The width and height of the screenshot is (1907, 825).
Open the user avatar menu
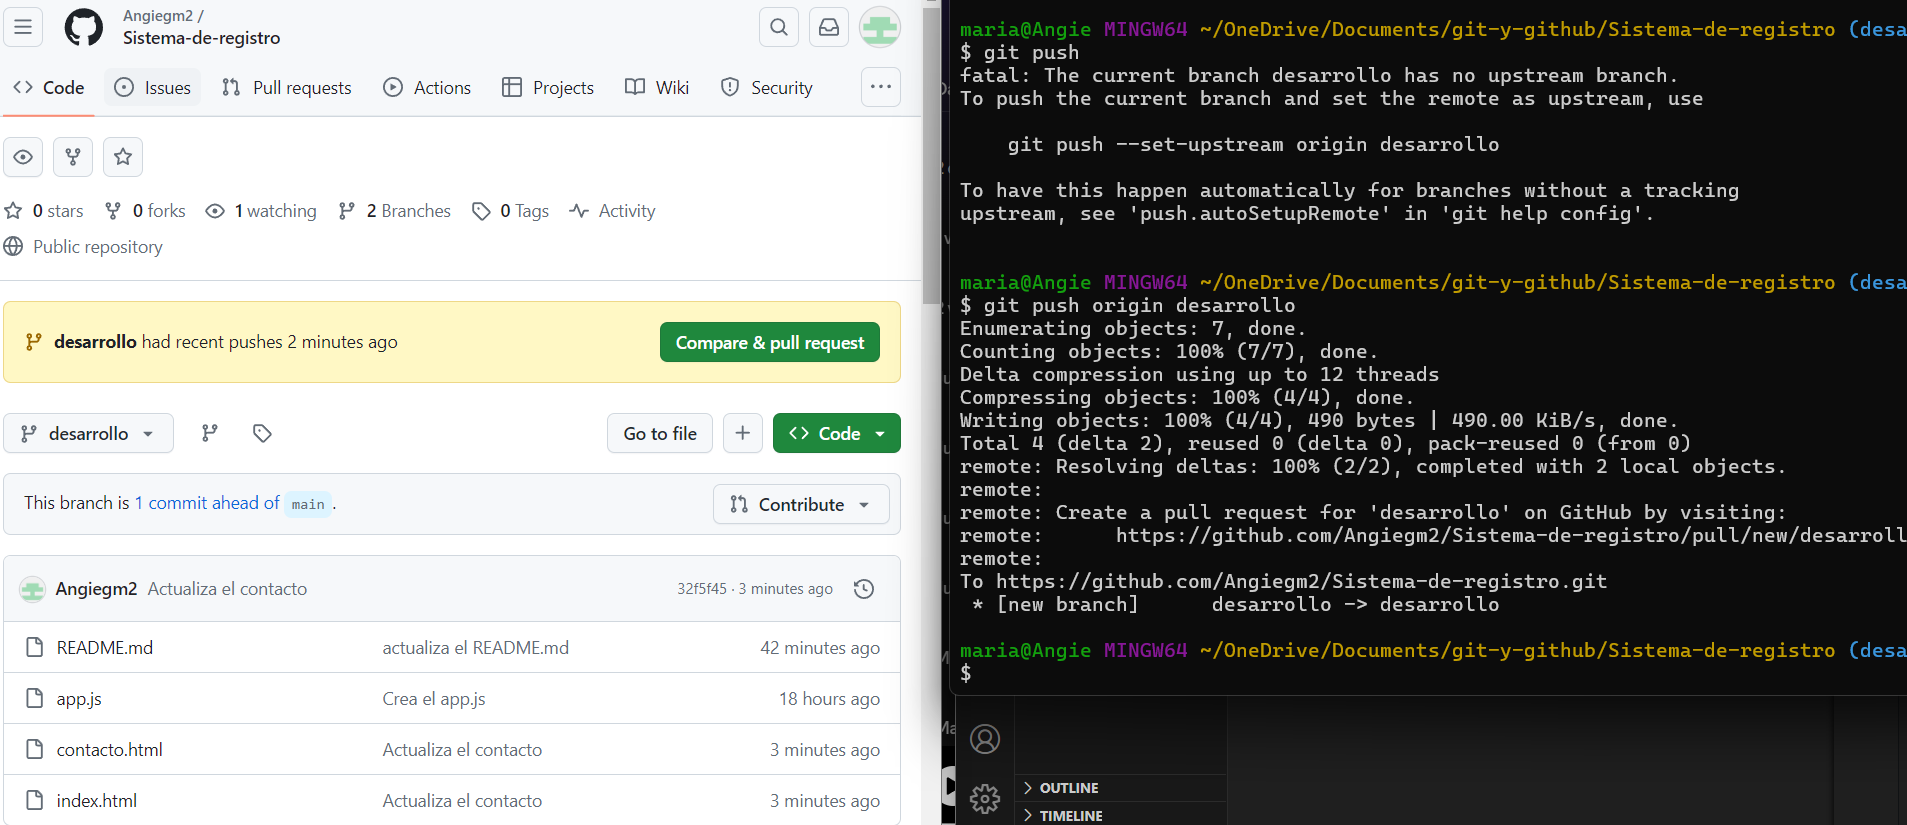click(x=880, y=27)
